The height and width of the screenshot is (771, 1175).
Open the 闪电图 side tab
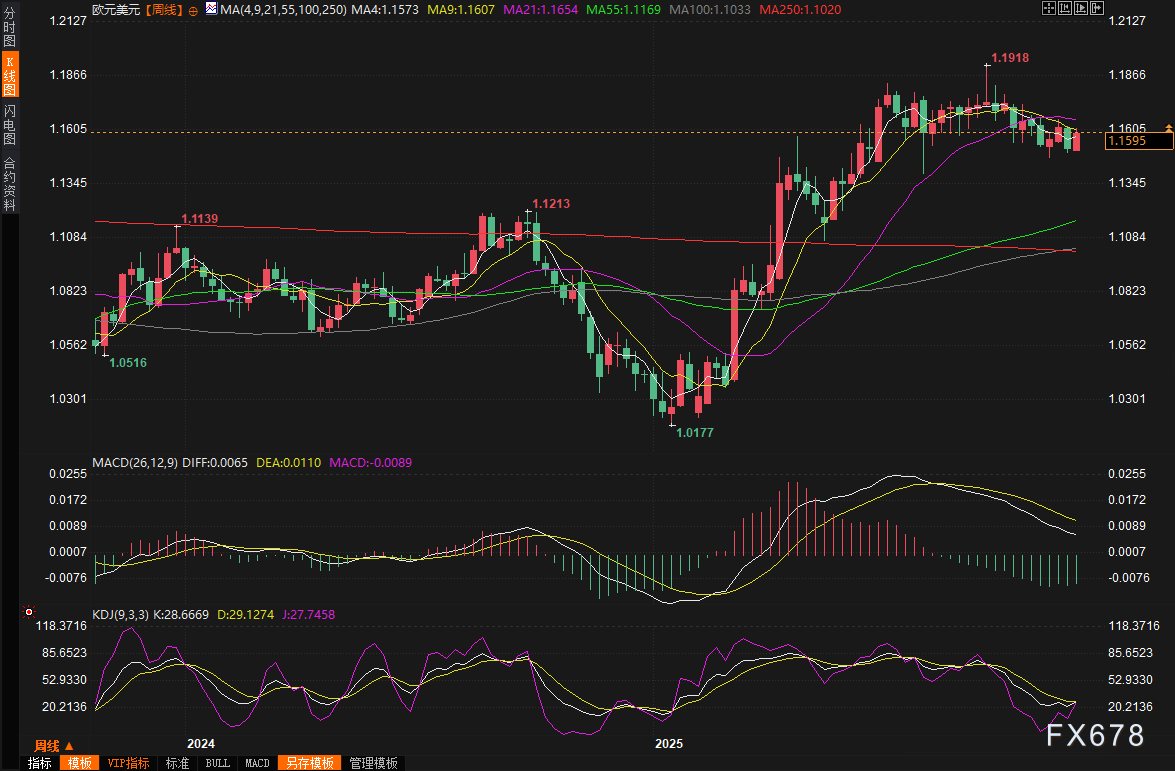click(x=9, y=125)
